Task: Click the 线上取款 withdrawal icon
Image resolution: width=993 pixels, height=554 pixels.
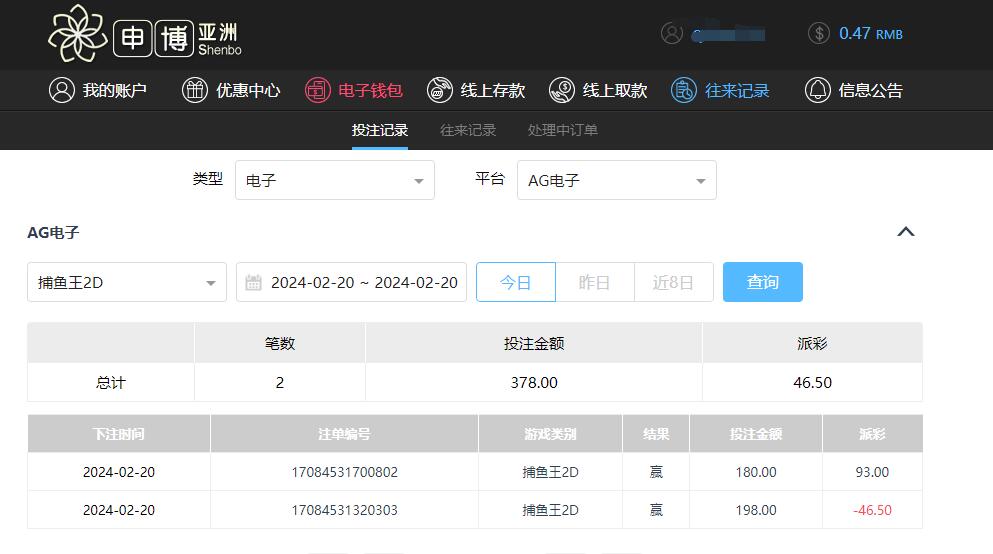Action: 562,90
